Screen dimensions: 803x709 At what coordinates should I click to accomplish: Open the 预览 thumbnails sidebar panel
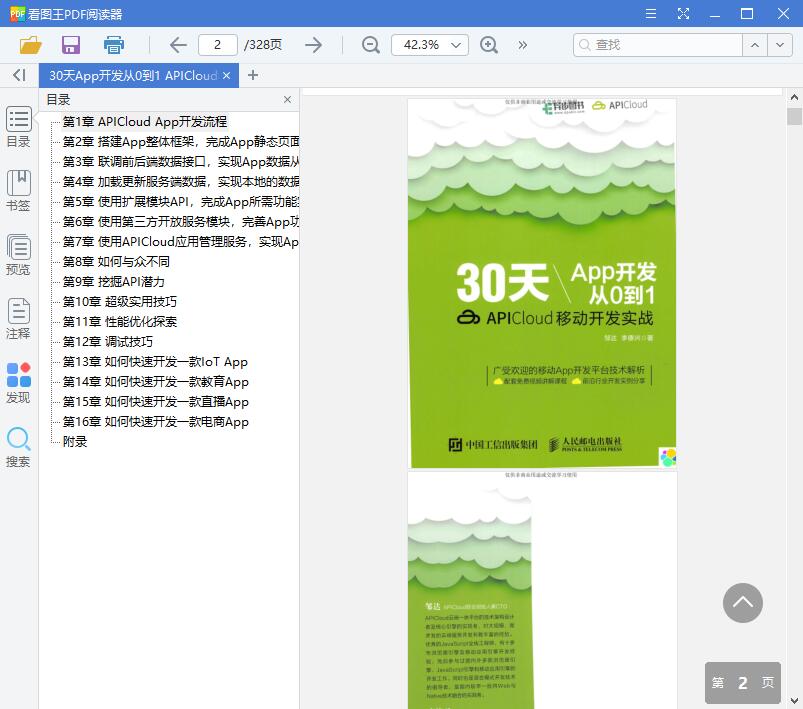coord(18,255)
